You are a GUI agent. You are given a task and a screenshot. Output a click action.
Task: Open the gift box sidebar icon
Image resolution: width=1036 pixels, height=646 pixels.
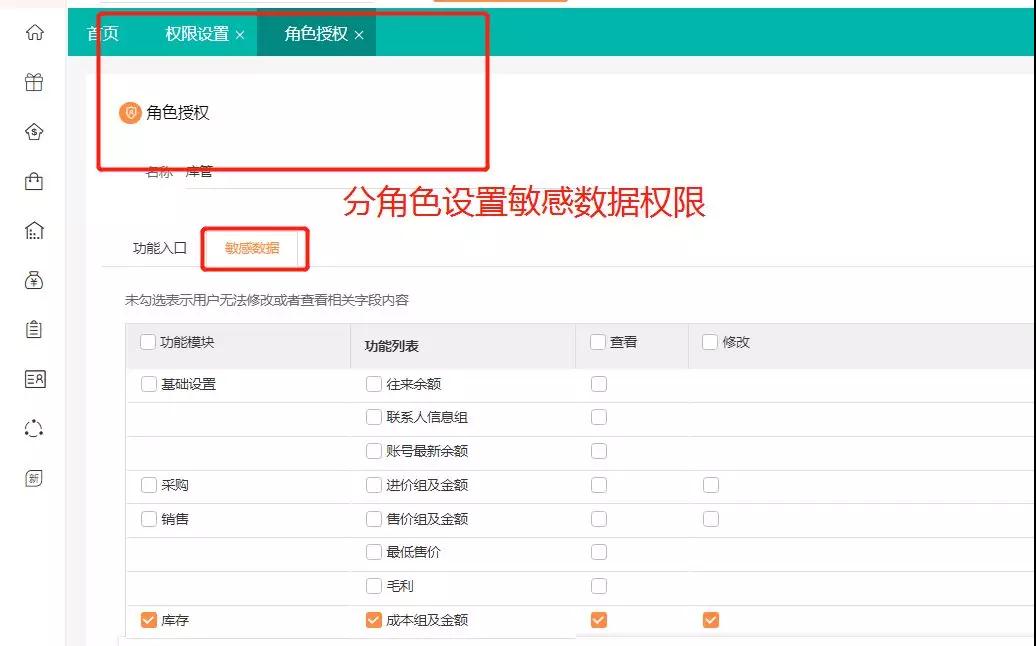pyautogui.click(x=34, y=83)
